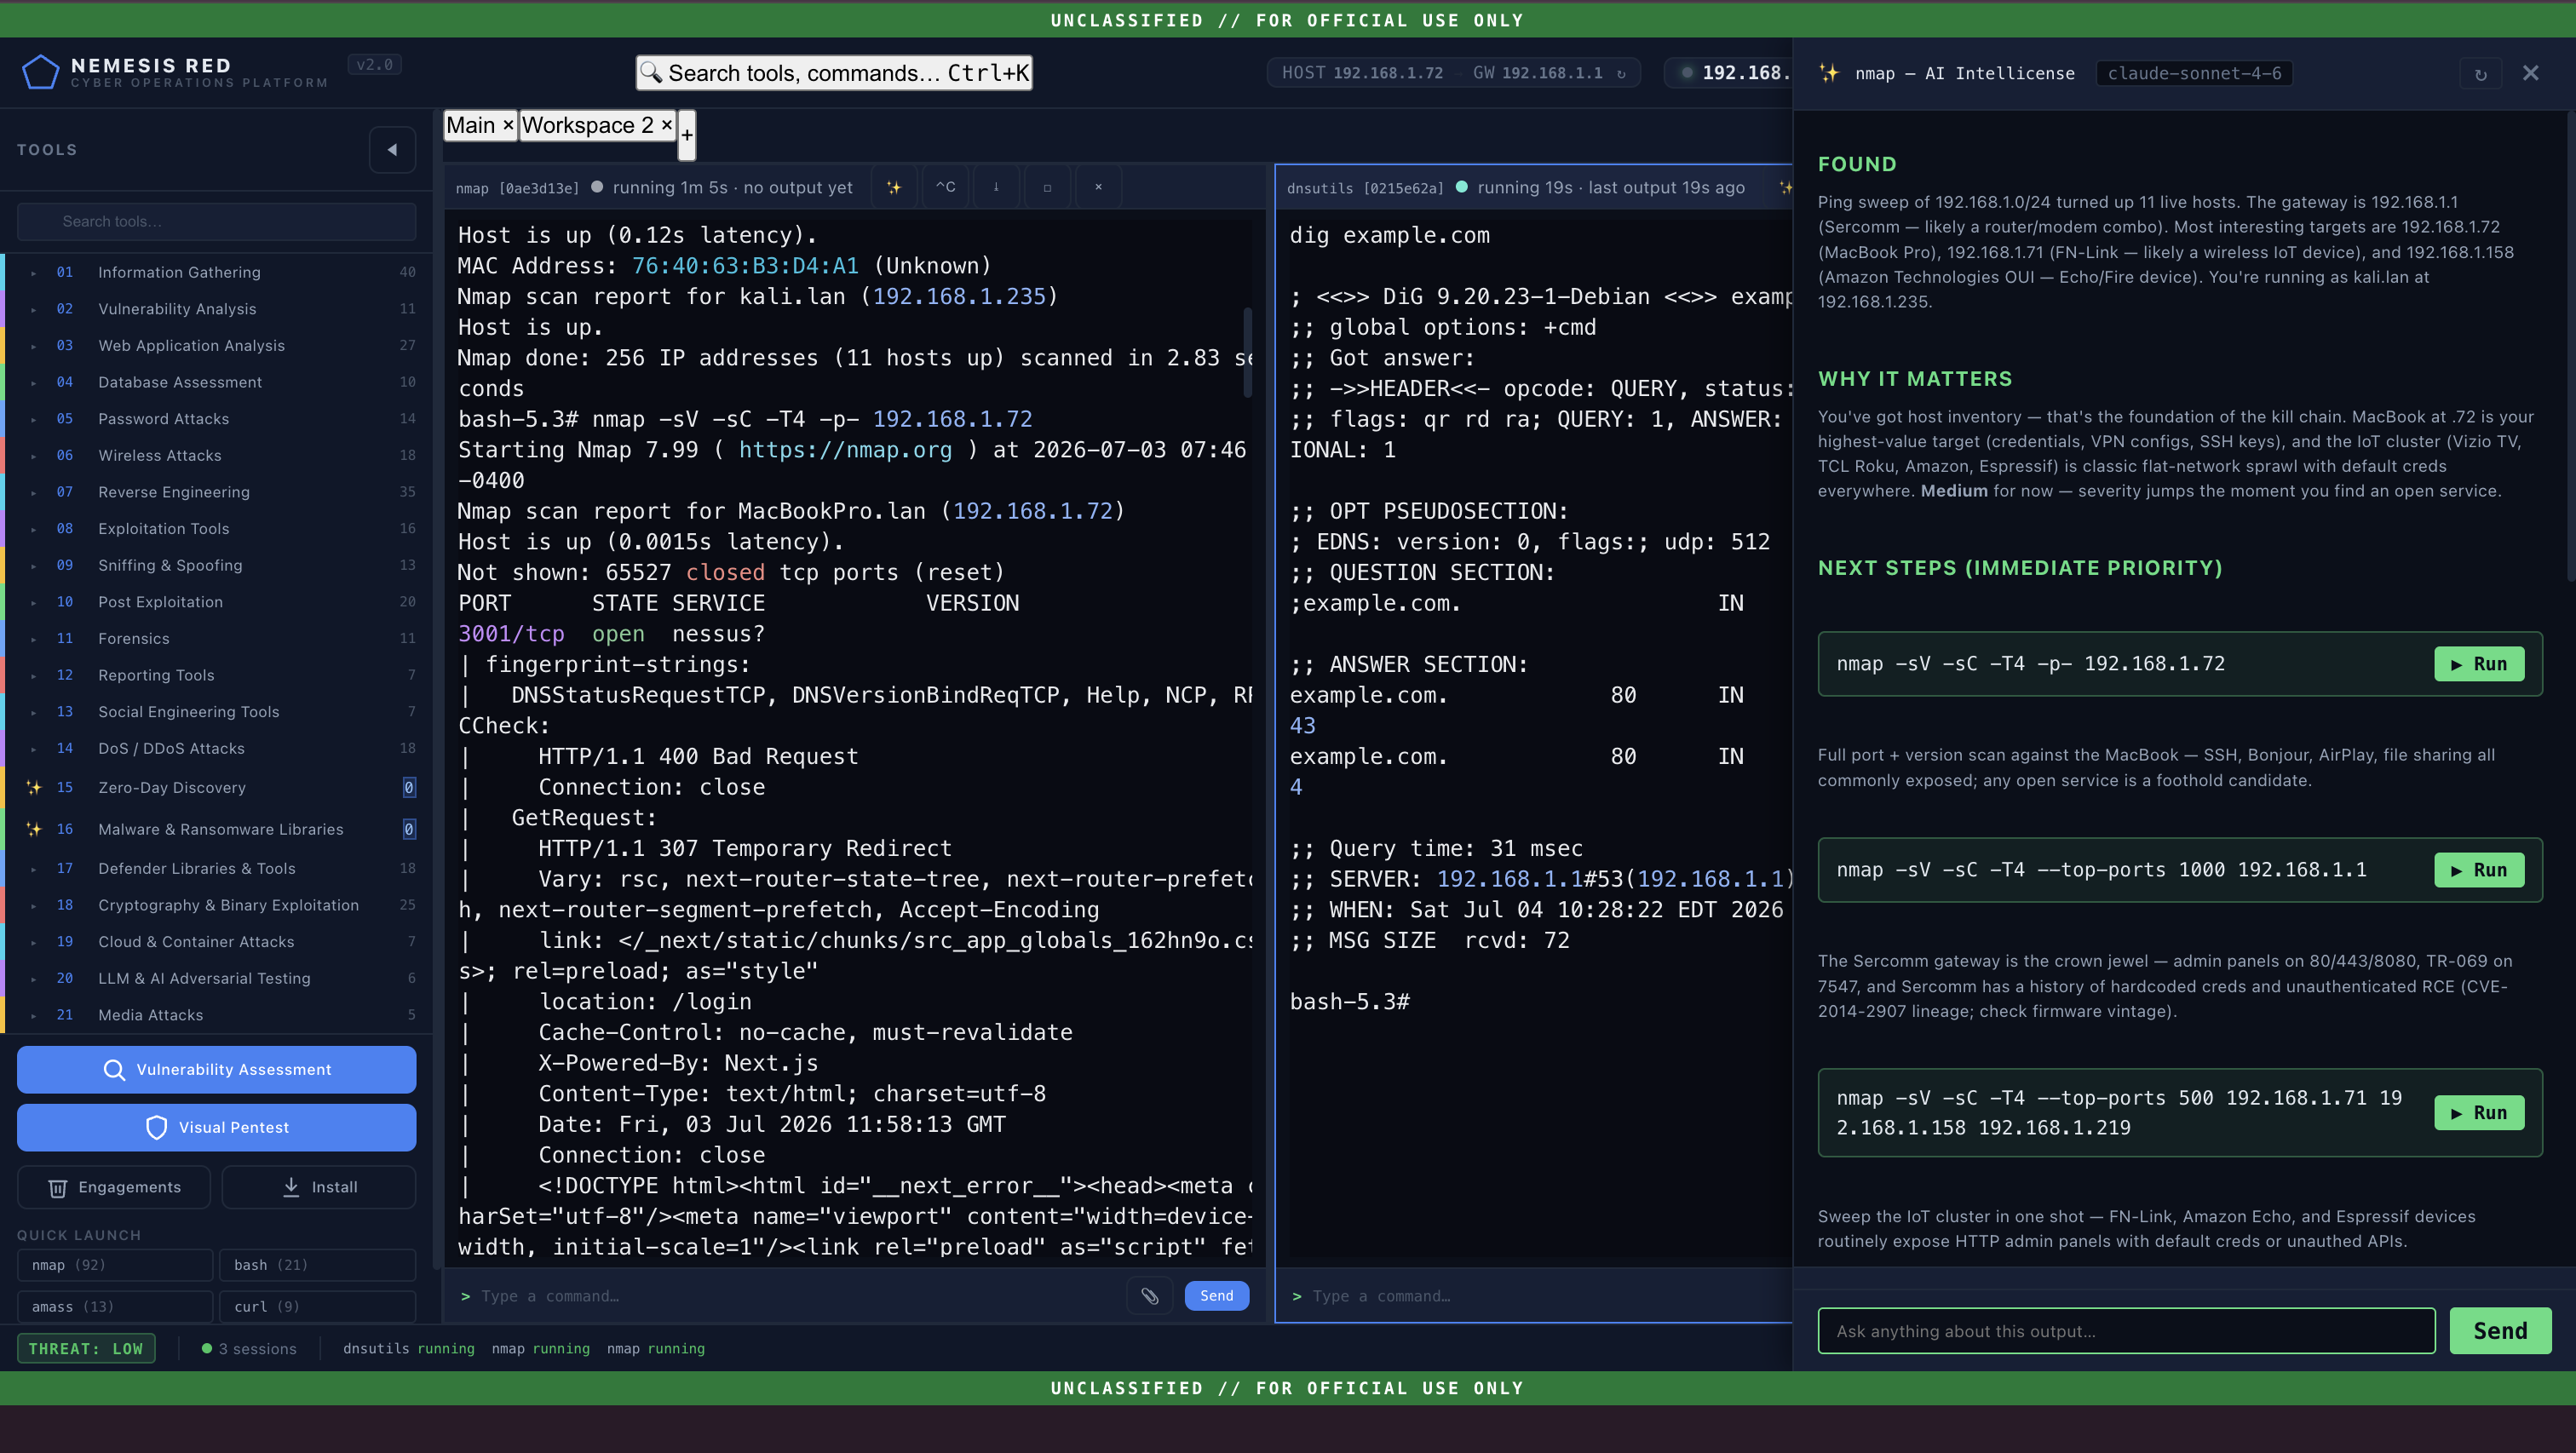
Task: Run top-ports 500 IoT cluster scan
Action: [2479, 1114]
